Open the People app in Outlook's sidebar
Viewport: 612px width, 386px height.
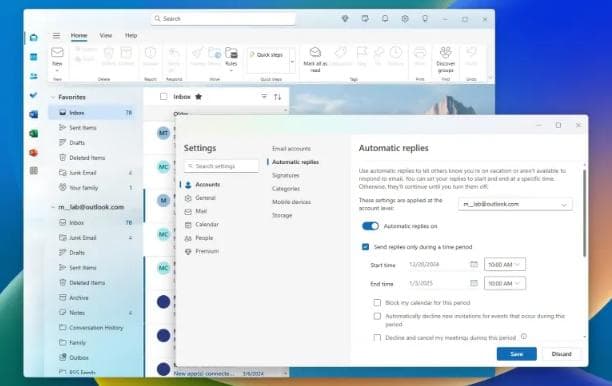pyautogui.click(x=34, y=76)
